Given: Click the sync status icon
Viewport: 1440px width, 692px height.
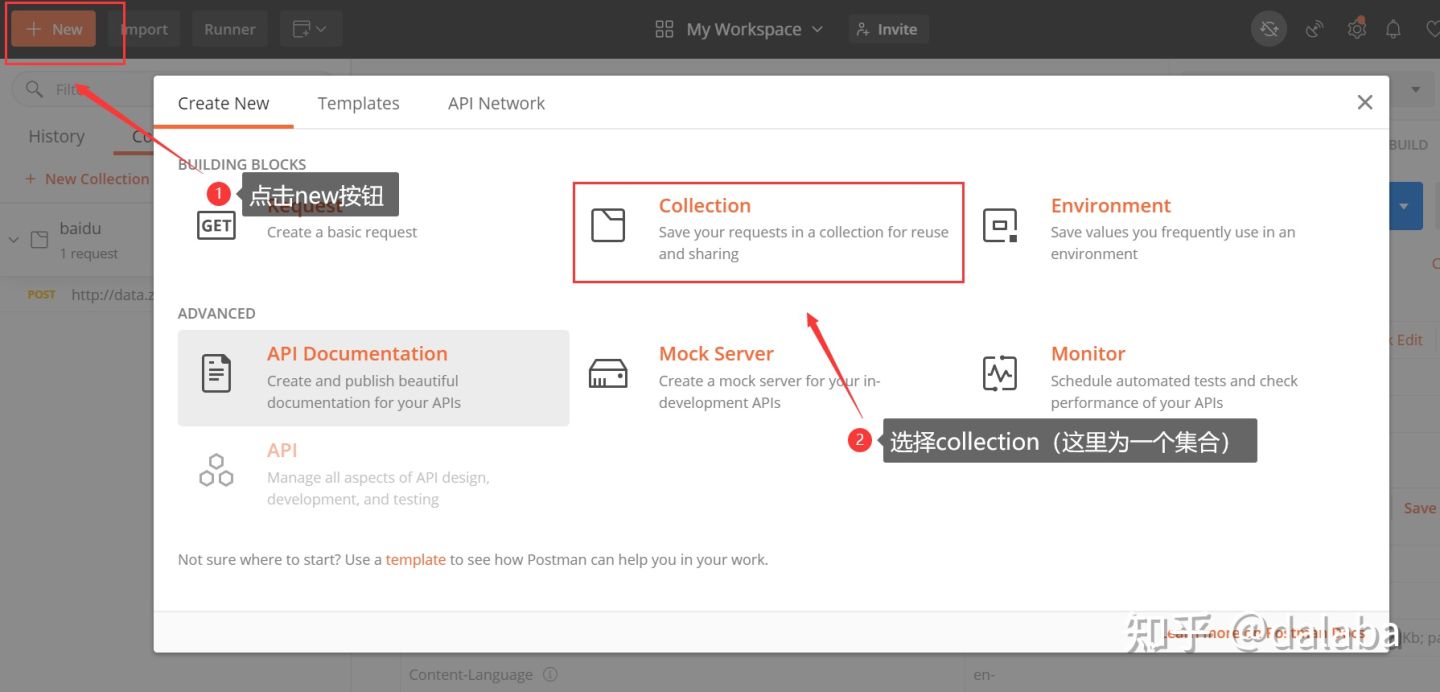Looking at the screenshot, I should 1269,29.
